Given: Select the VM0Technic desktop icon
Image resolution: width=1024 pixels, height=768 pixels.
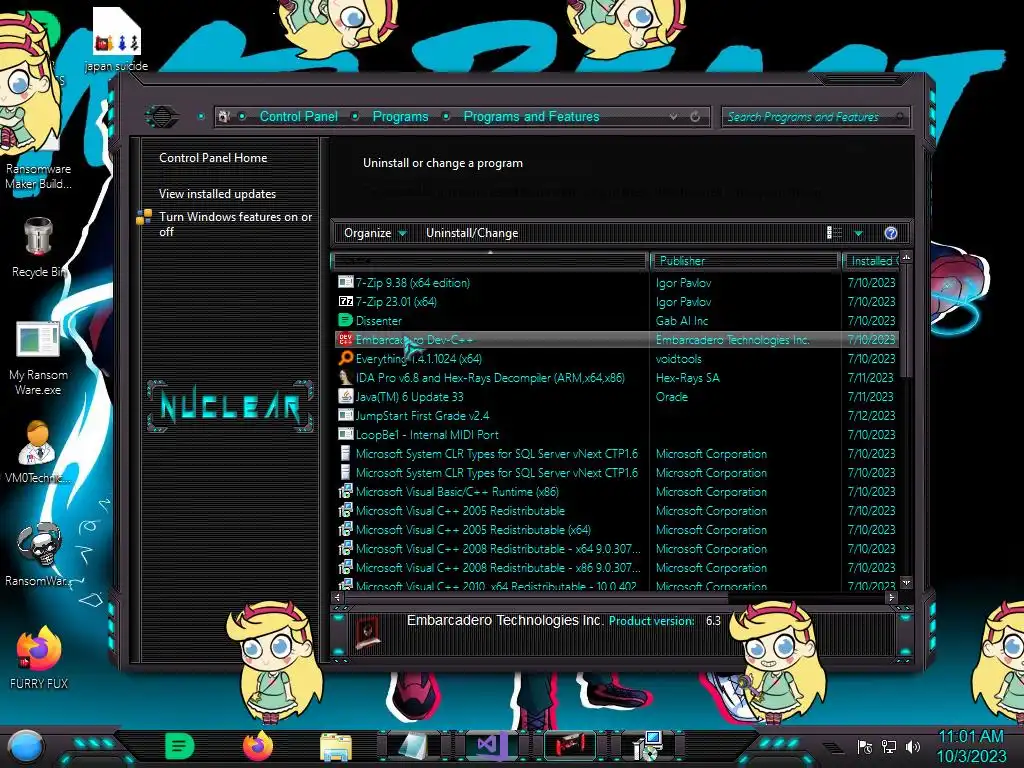Looking at the screenshot, I should tap(38, 452).
